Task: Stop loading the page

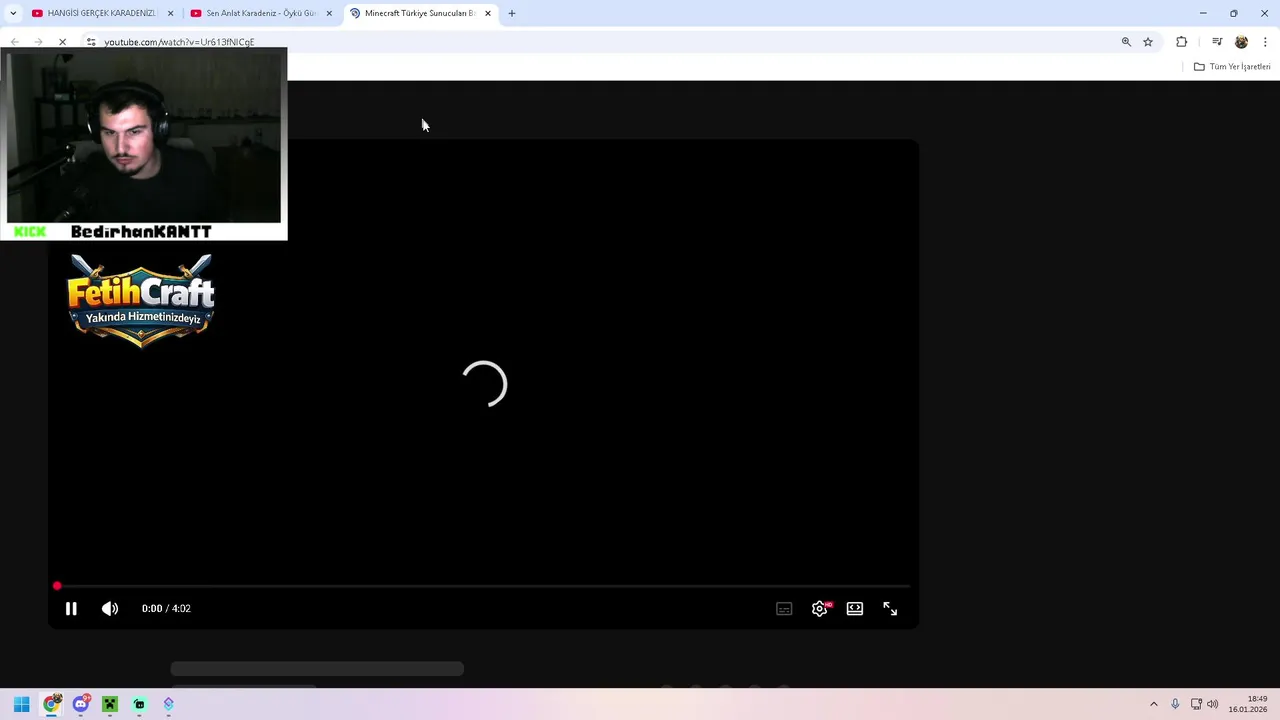Action: click(62, 42)
